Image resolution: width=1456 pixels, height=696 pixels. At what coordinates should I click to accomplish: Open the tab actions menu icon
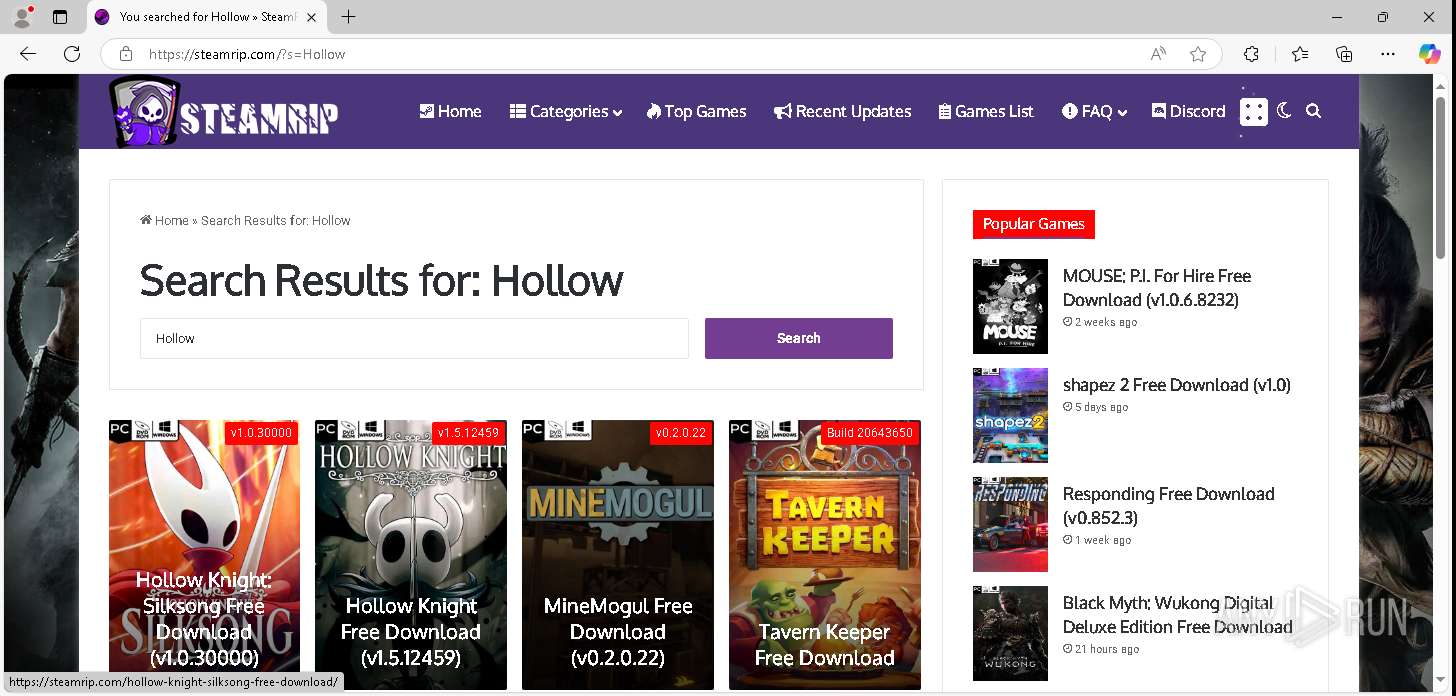(60, 17)
